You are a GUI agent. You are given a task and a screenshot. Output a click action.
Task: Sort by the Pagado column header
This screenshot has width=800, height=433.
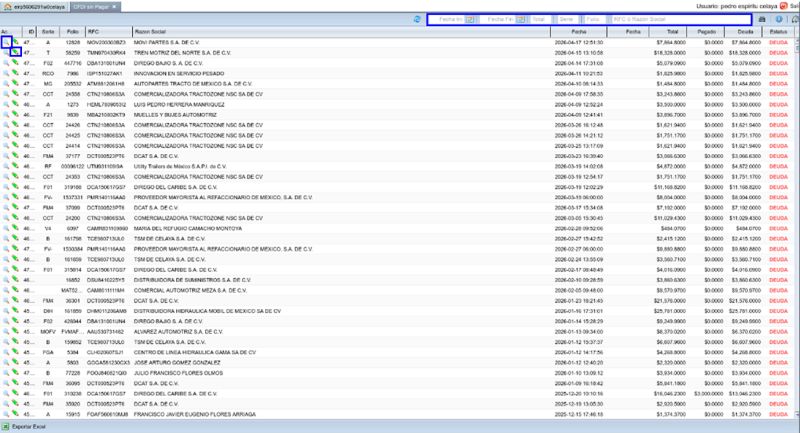(x=706, y=32)
